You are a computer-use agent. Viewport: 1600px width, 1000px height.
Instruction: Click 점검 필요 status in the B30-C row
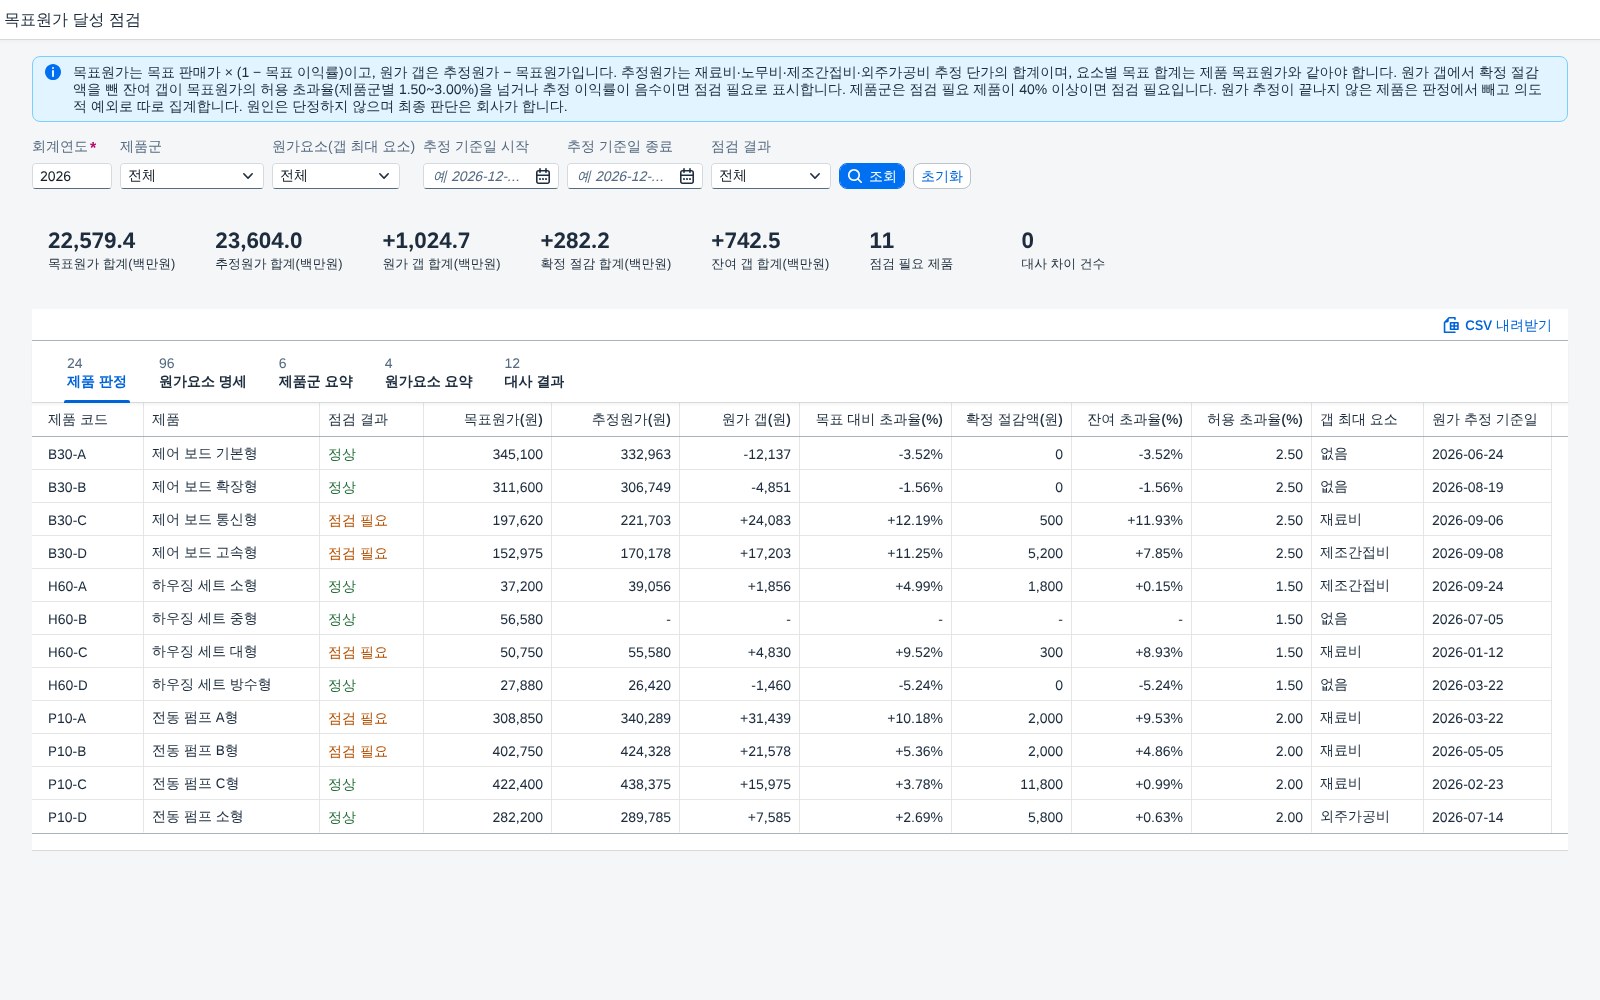tap(358, 520)
